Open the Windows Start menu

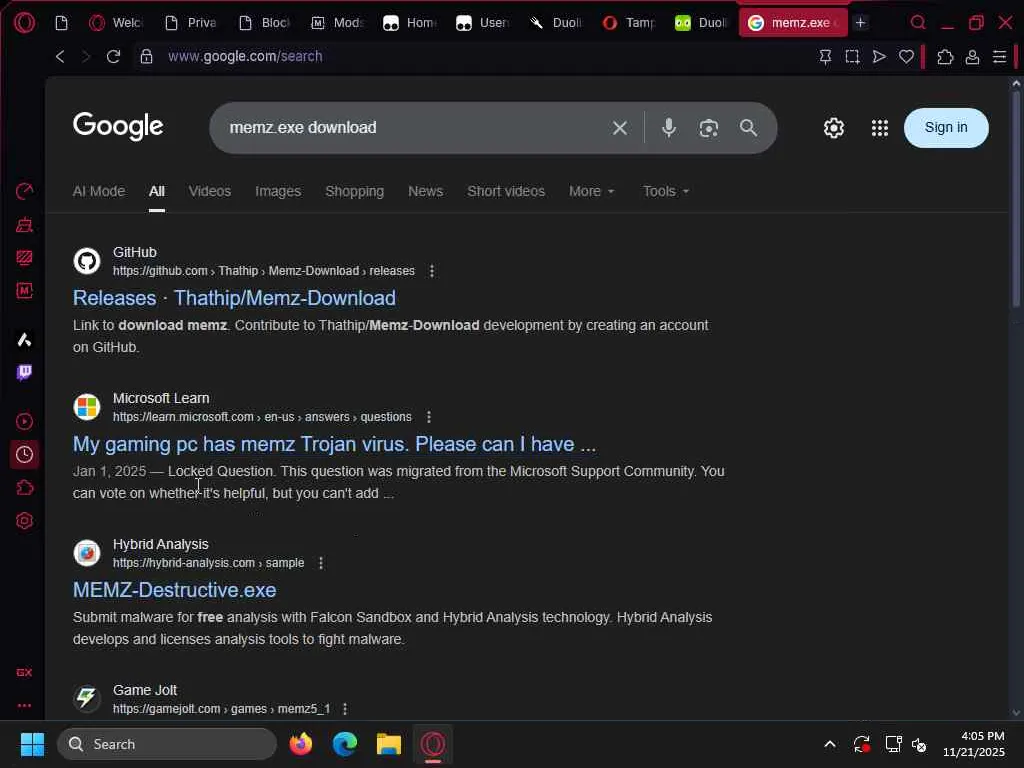32,744
